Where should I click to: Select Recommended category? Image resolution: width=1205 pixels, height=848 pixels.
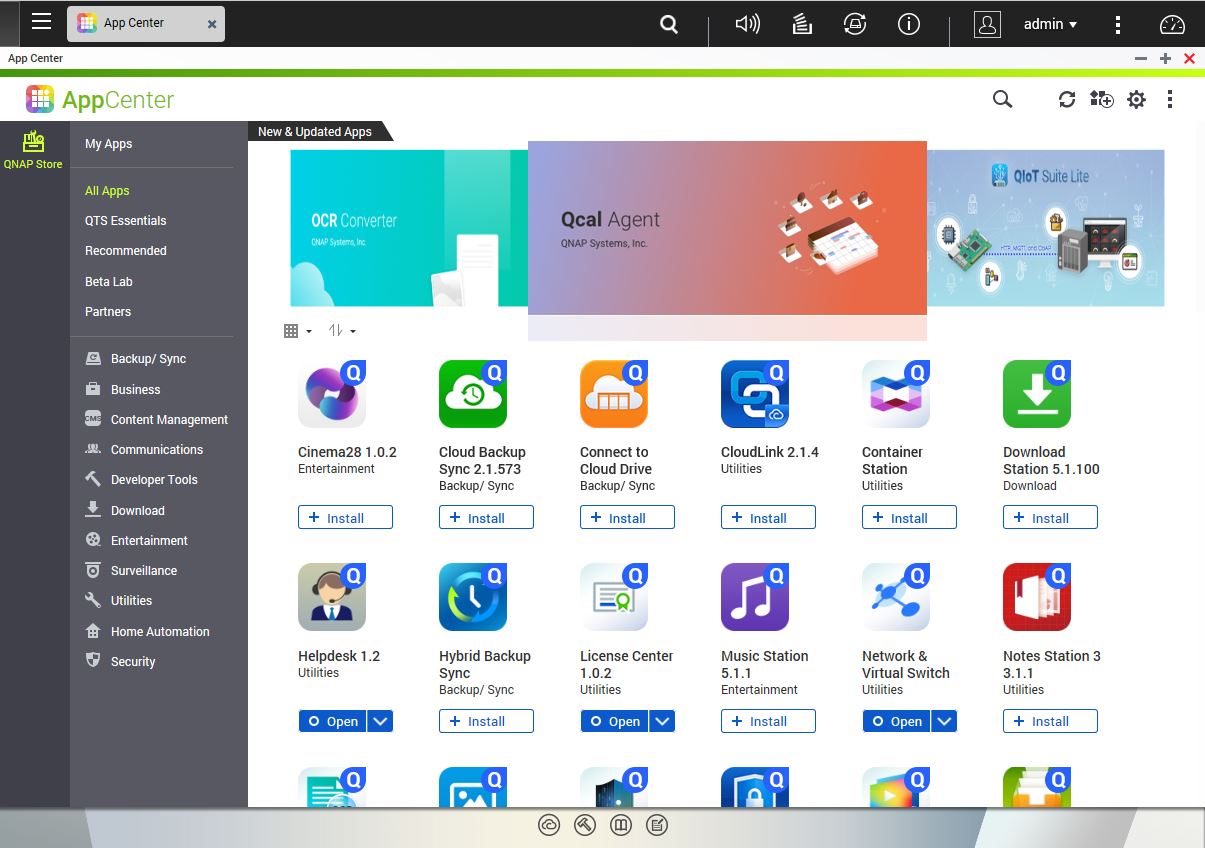pos(126,251)
